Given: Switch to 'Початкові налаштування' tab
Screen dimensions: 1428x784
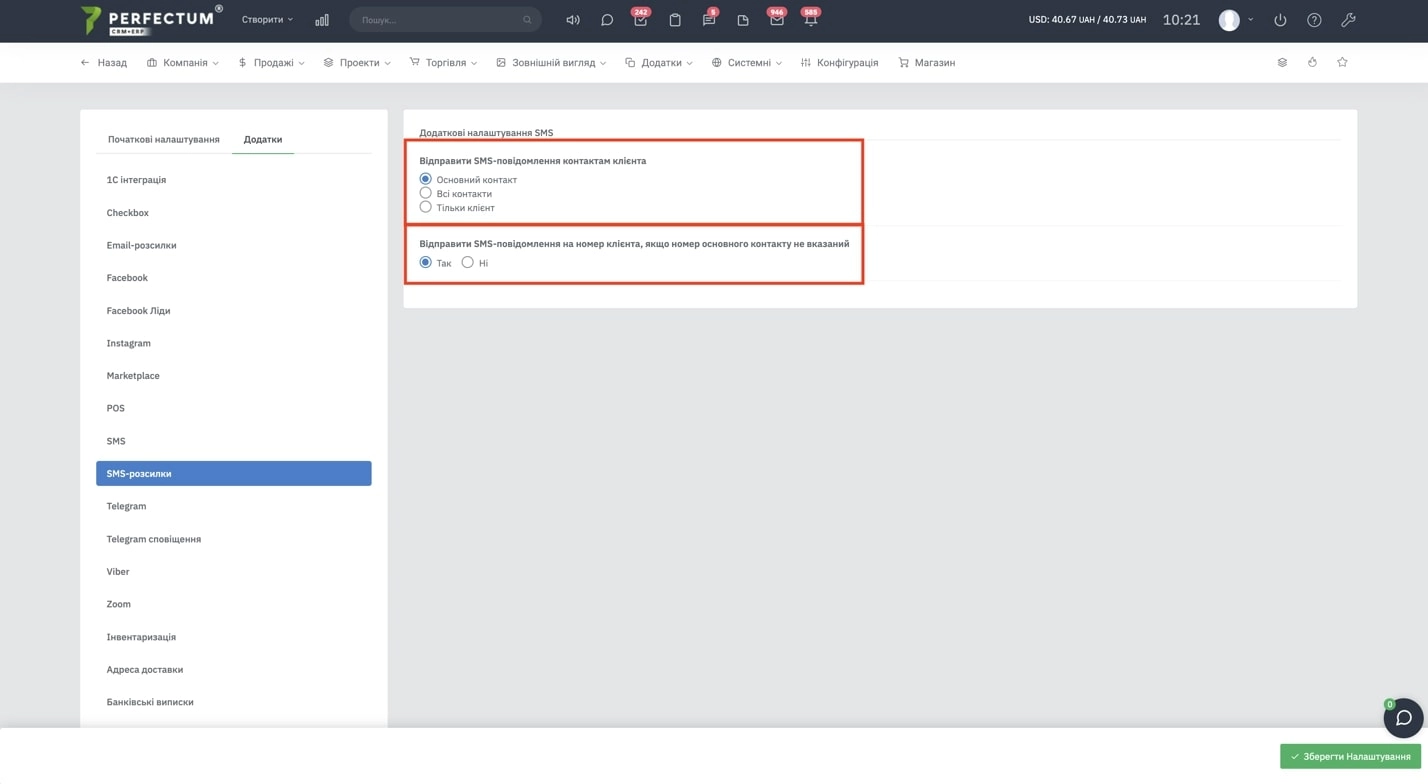Looking at the screenshot, I should pos(164,139).
